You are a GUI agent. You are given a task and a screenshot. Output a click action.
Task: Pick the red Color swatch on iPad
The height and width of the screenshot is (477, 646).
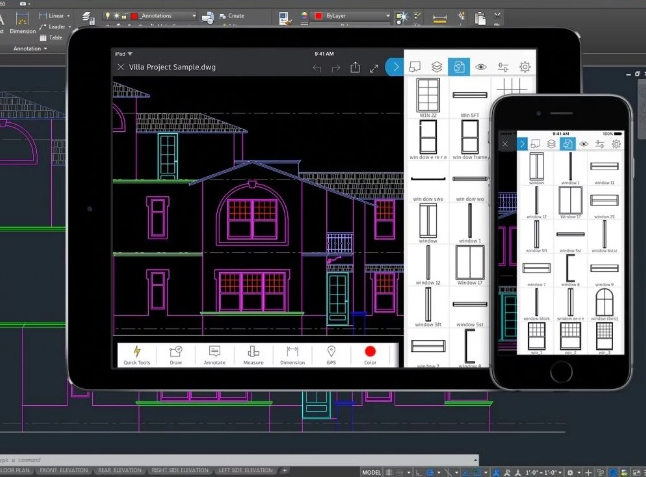[x=370, y=352]
